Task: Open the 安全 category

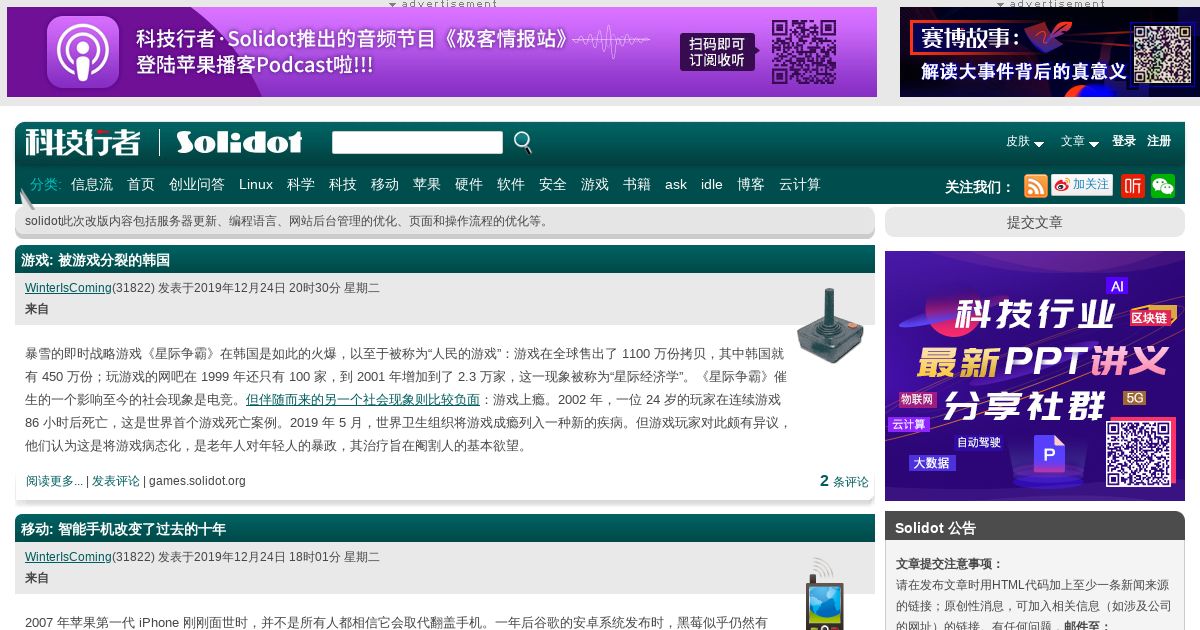Action: click(553, 184)
